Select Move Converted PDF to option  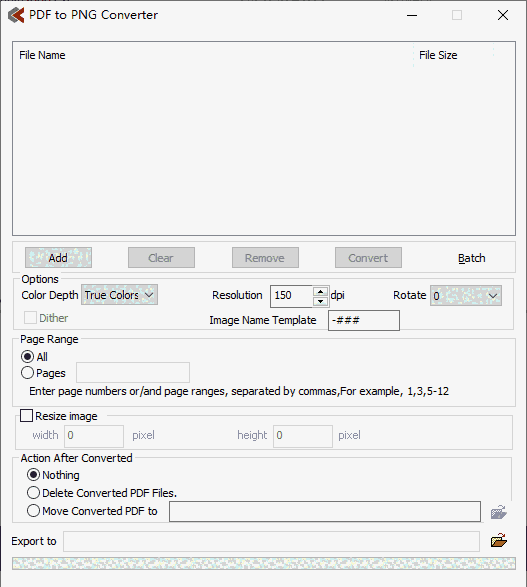[x=33, y=511]
